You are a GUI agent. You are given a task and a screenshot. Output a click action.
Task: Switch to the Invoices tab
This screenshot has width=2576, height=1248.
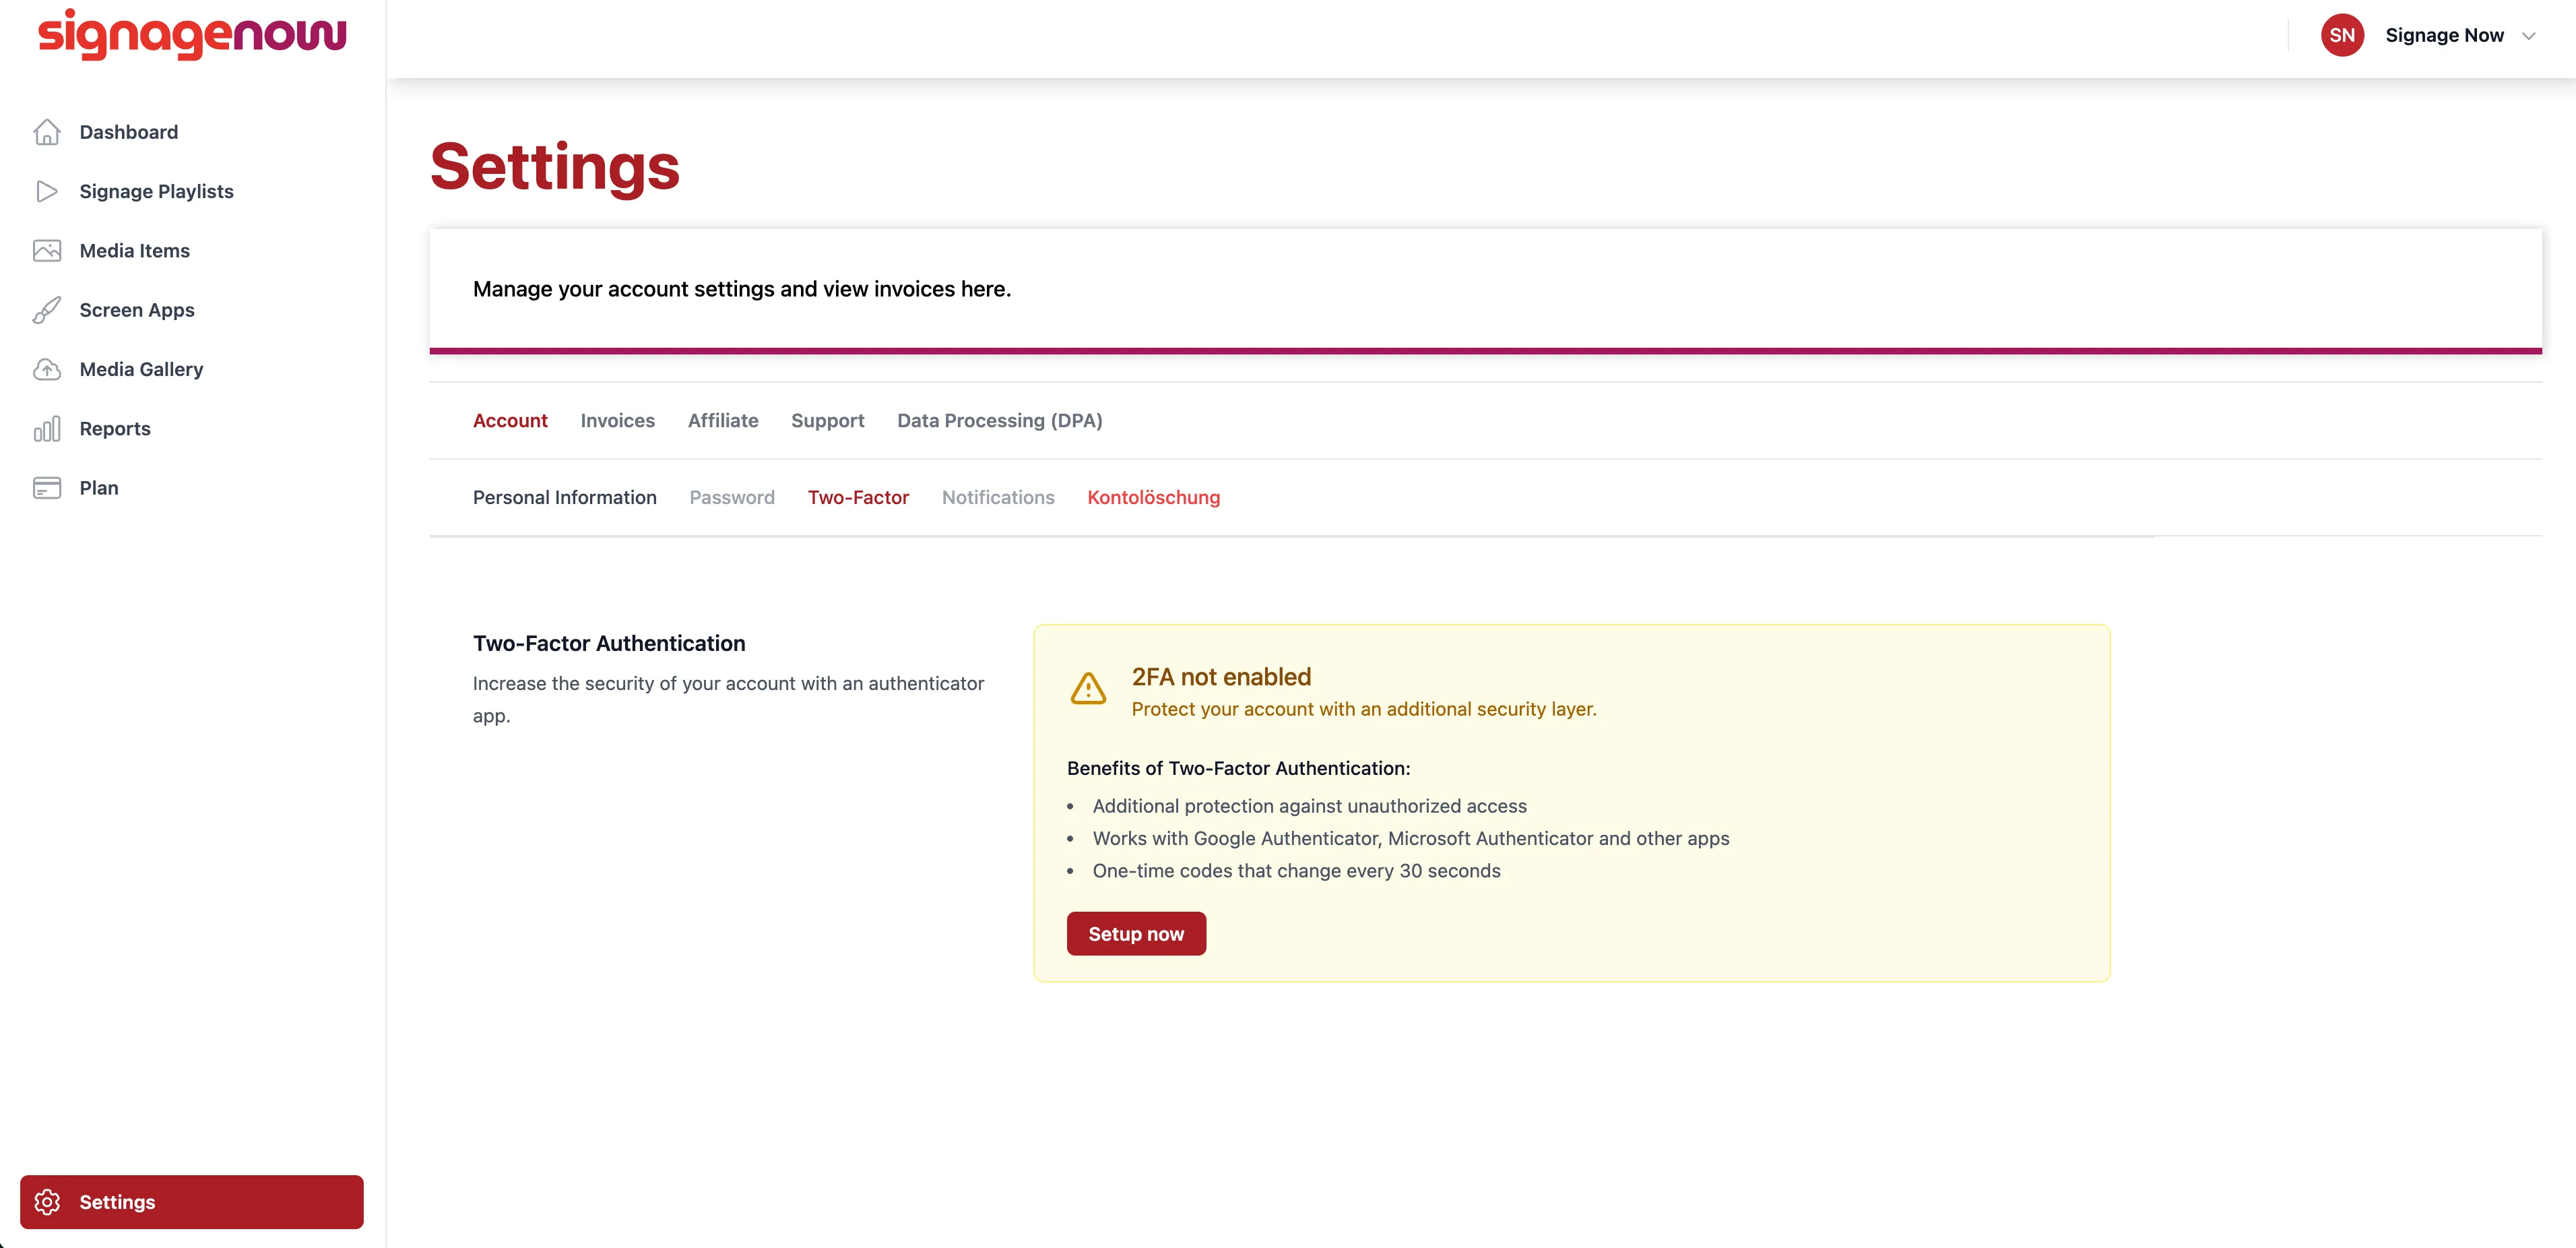(x=617, y=421)
